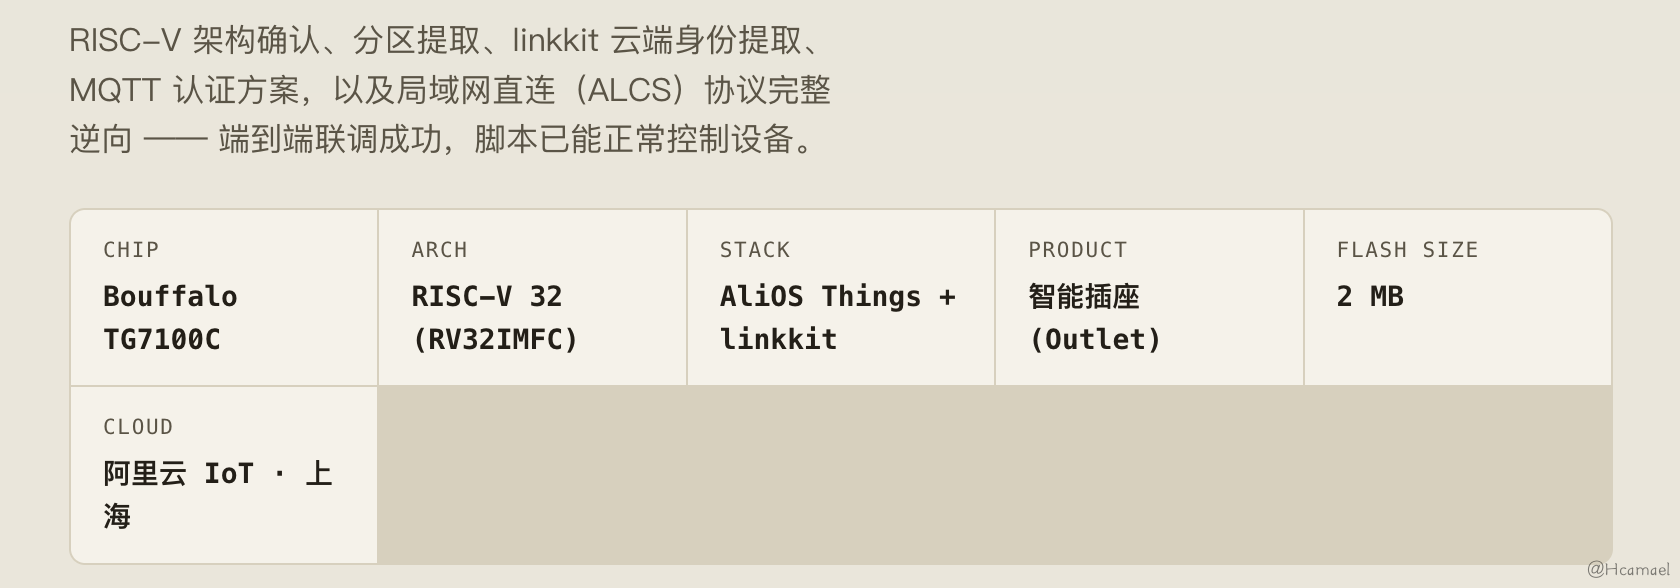The height and width of the screenshot is (588, 1680).
Task: Click the empty tan grid area
Action: (995, 475)
